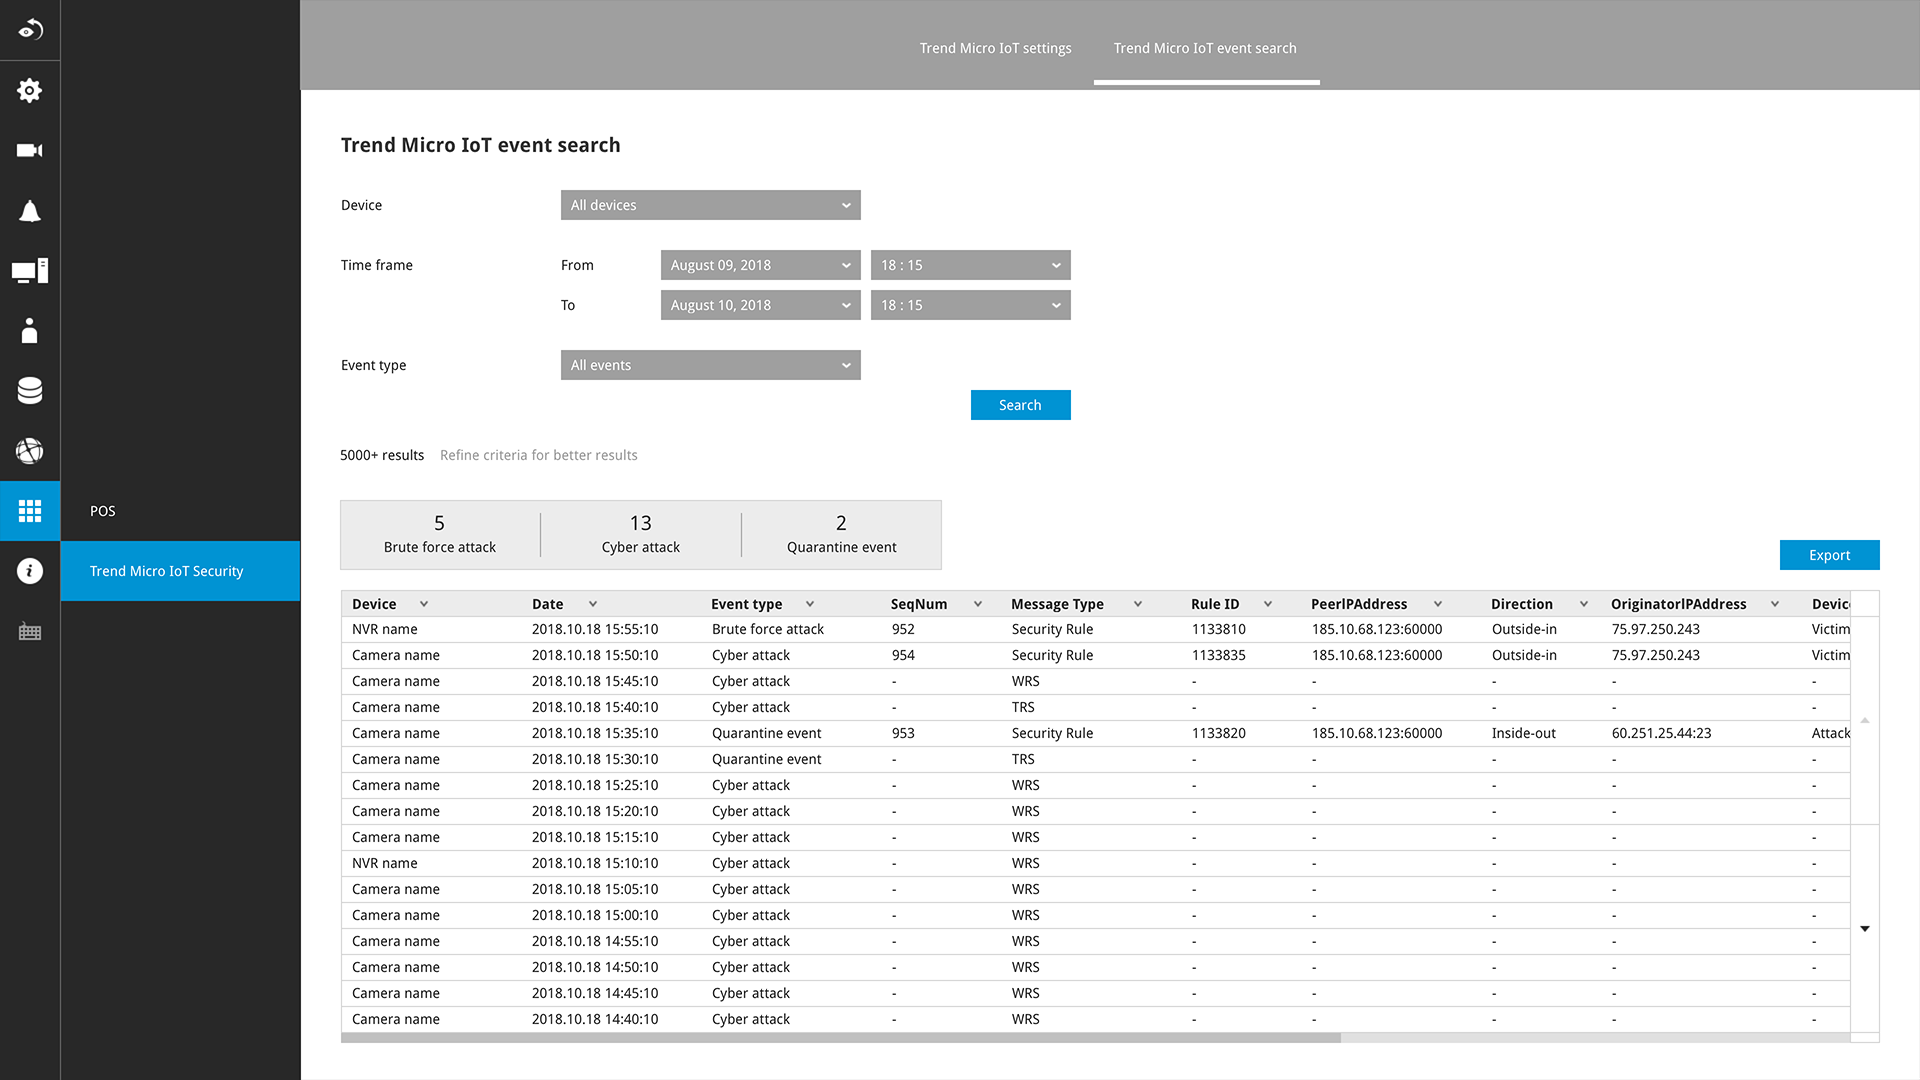This screenshot has height=1080, width=1920.
Task: Open the information icon in sidebar
Action: pos(30,571)
